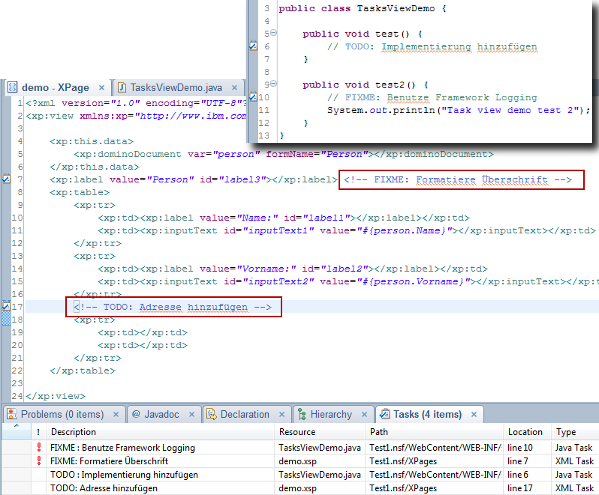This screenshot has height=495, width=599.
Task: Click the inputText1 line in XPage source
Action: click(346, 230)
